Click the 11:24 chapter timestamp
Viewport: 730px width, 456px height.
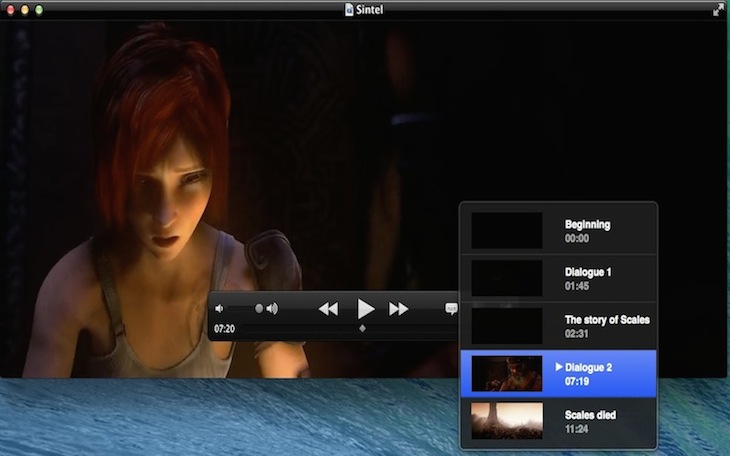pos(577,429)
